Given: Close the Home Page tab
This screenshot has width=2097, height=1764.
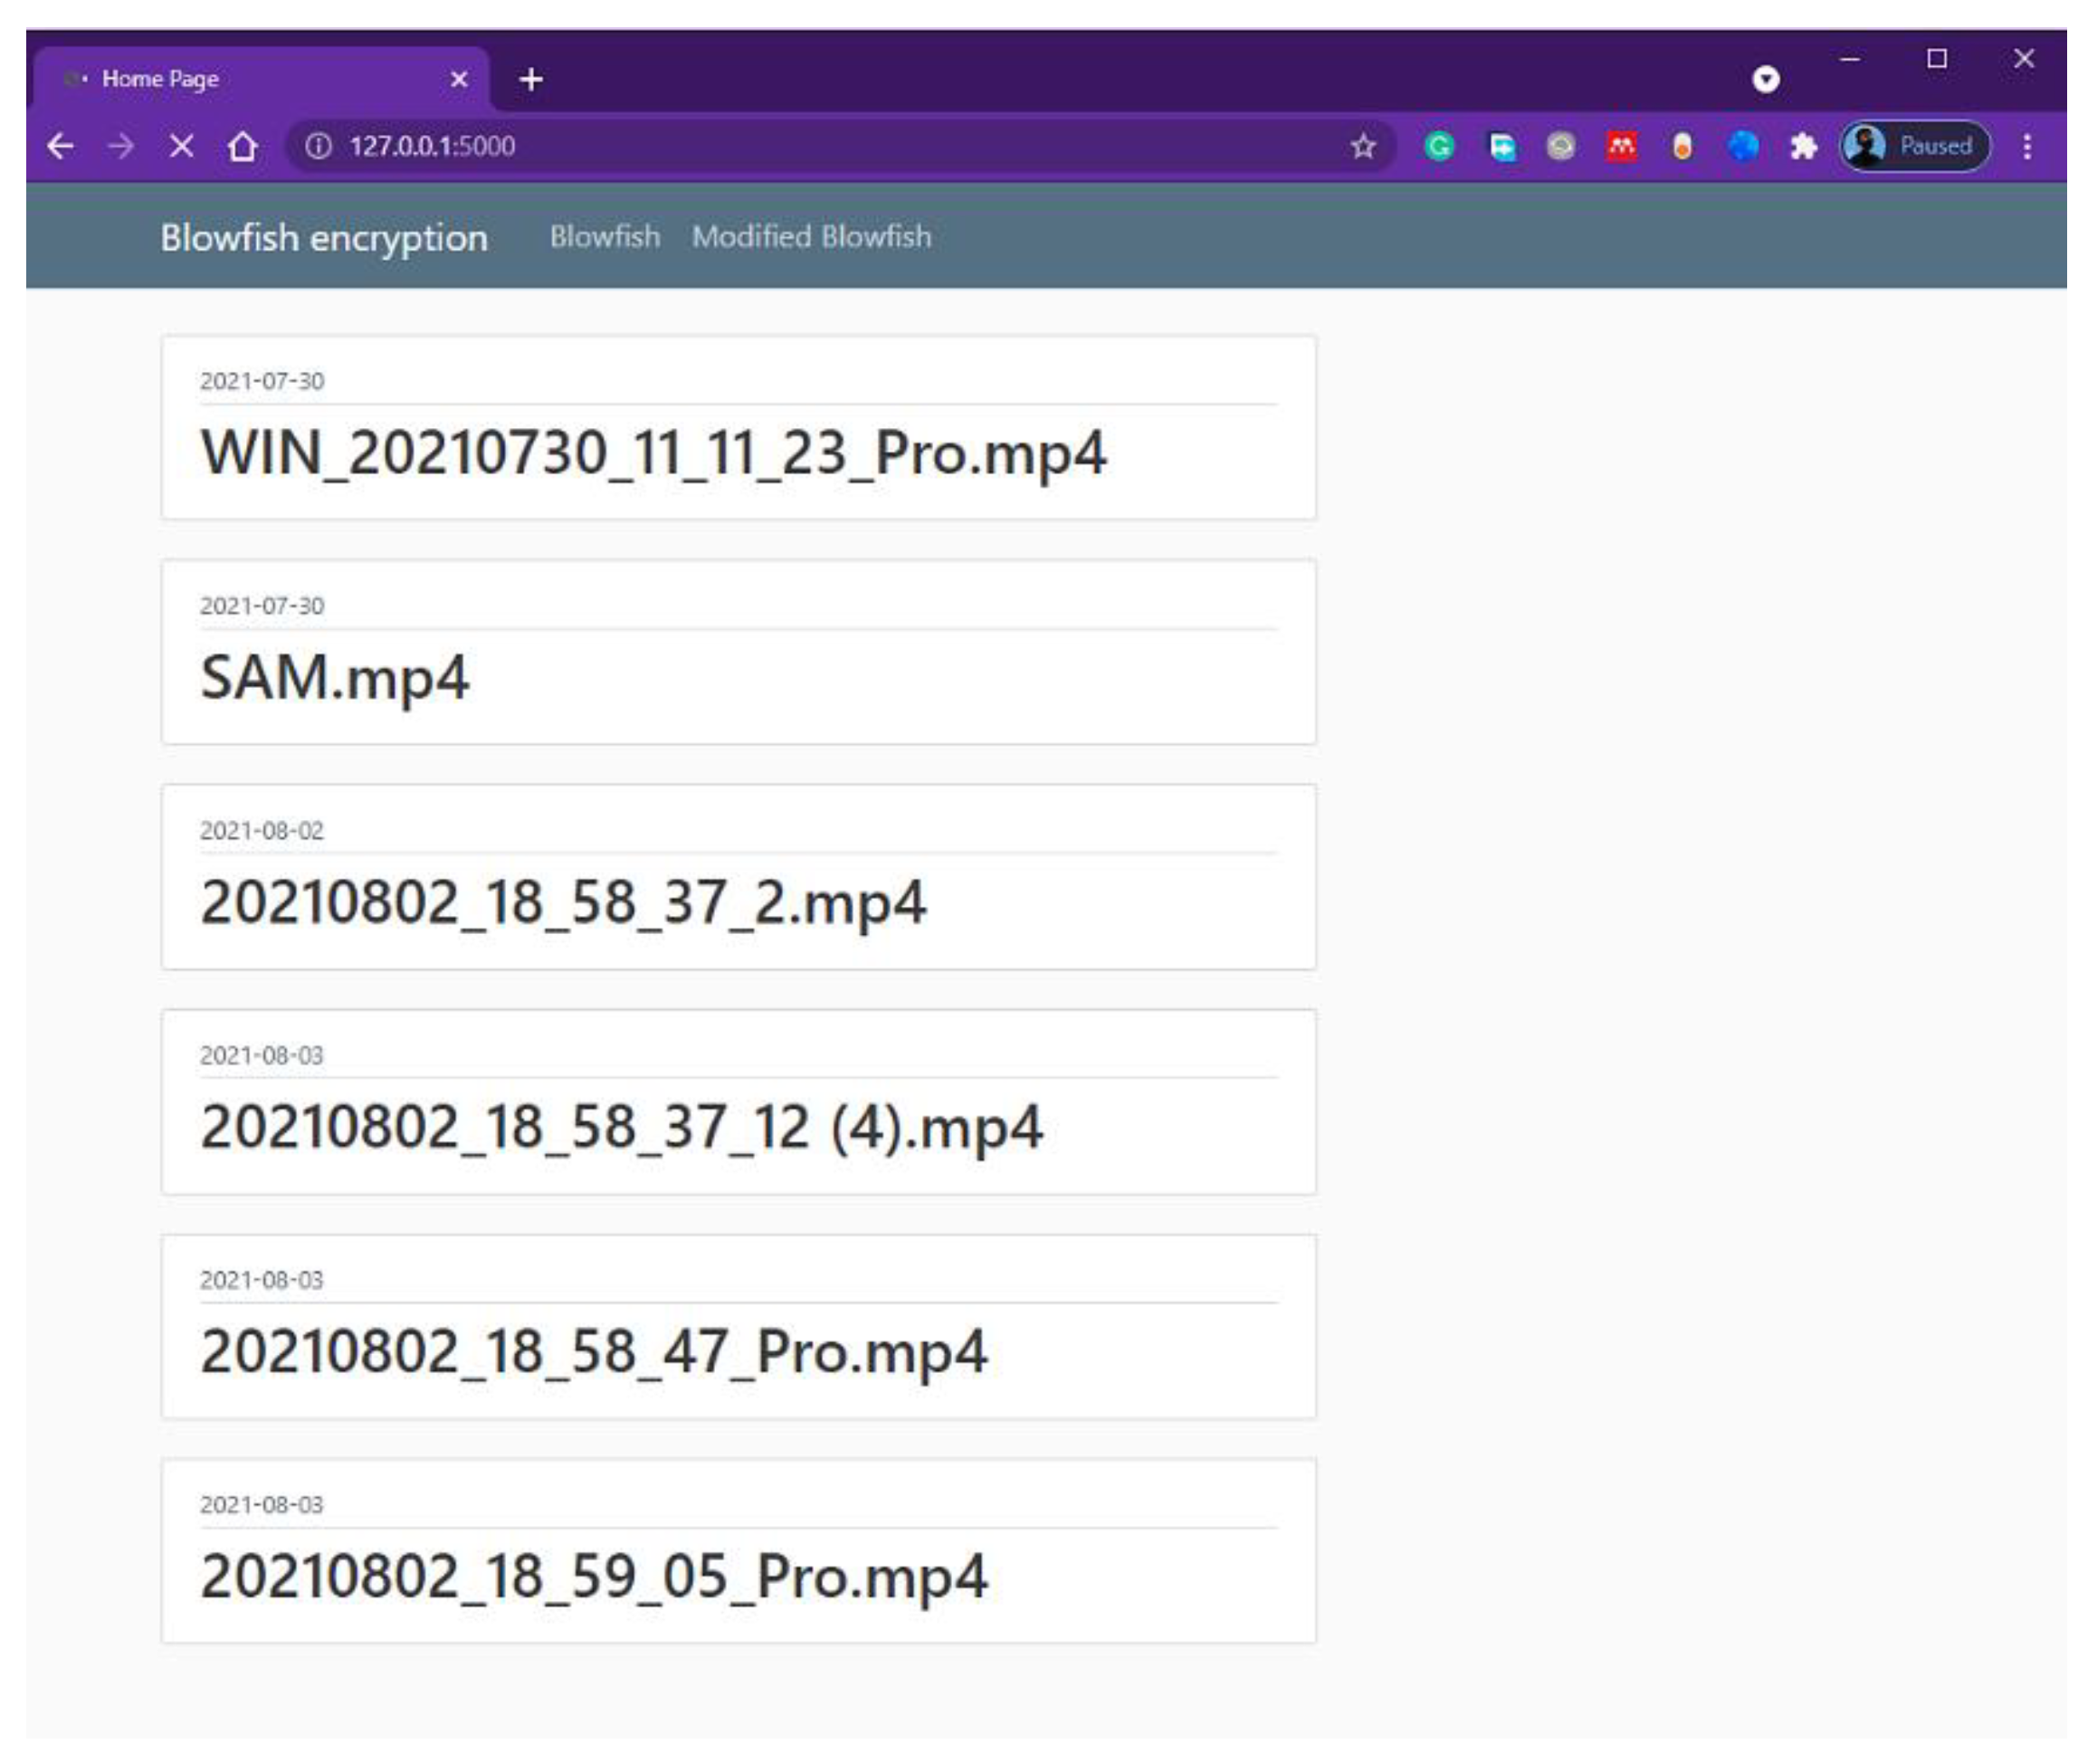Looking at the screenshot, I should pos(459,79).
